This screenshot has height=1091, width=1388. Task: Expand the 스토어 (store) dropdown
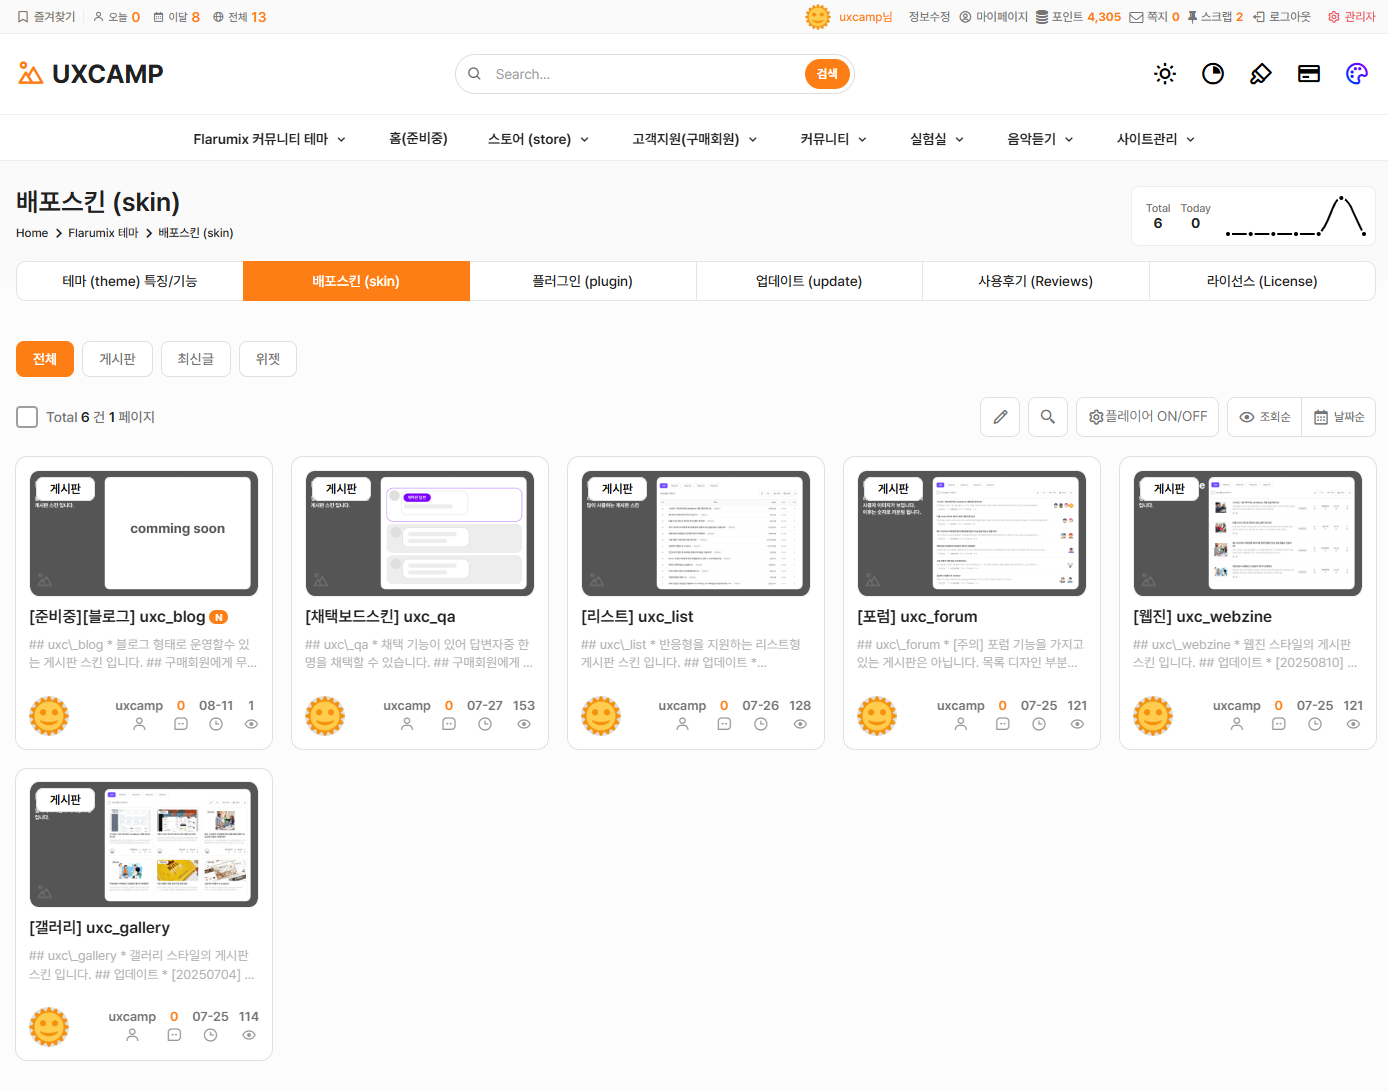(538, 139)
